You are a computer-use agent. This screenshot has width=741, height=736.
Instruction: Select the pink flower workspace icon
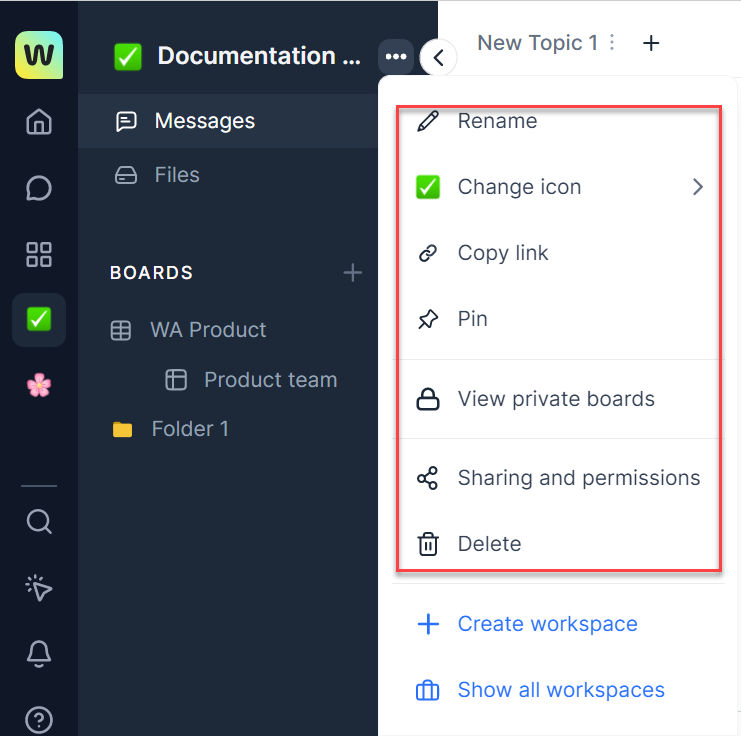(x=39, y=386)
